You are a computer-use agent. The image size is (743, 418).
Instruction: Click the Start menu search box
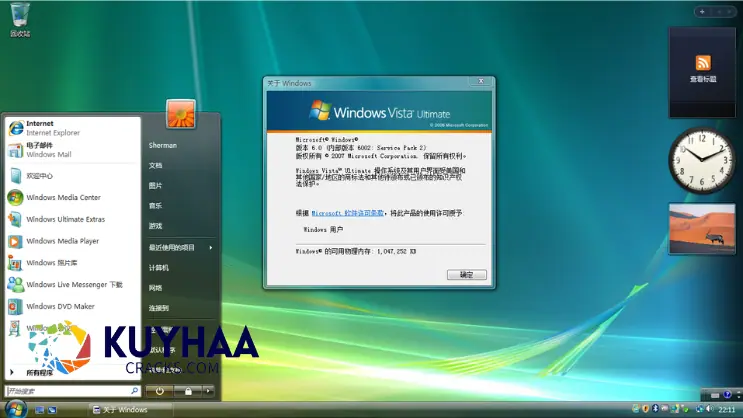tap(70, 391)
